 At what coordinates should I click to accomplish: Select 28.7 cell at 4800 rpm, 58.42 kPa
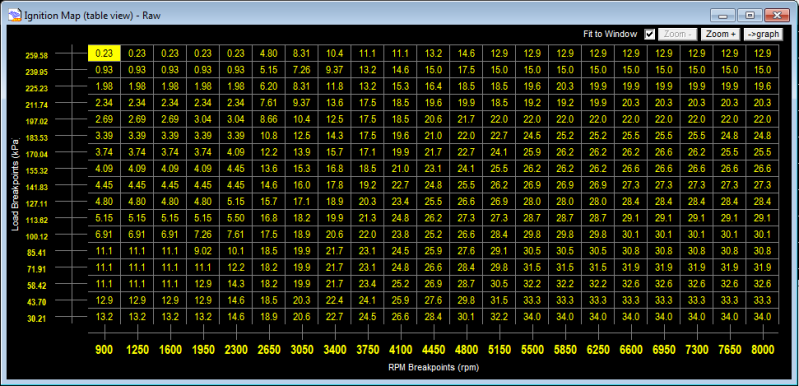(466, 284)
